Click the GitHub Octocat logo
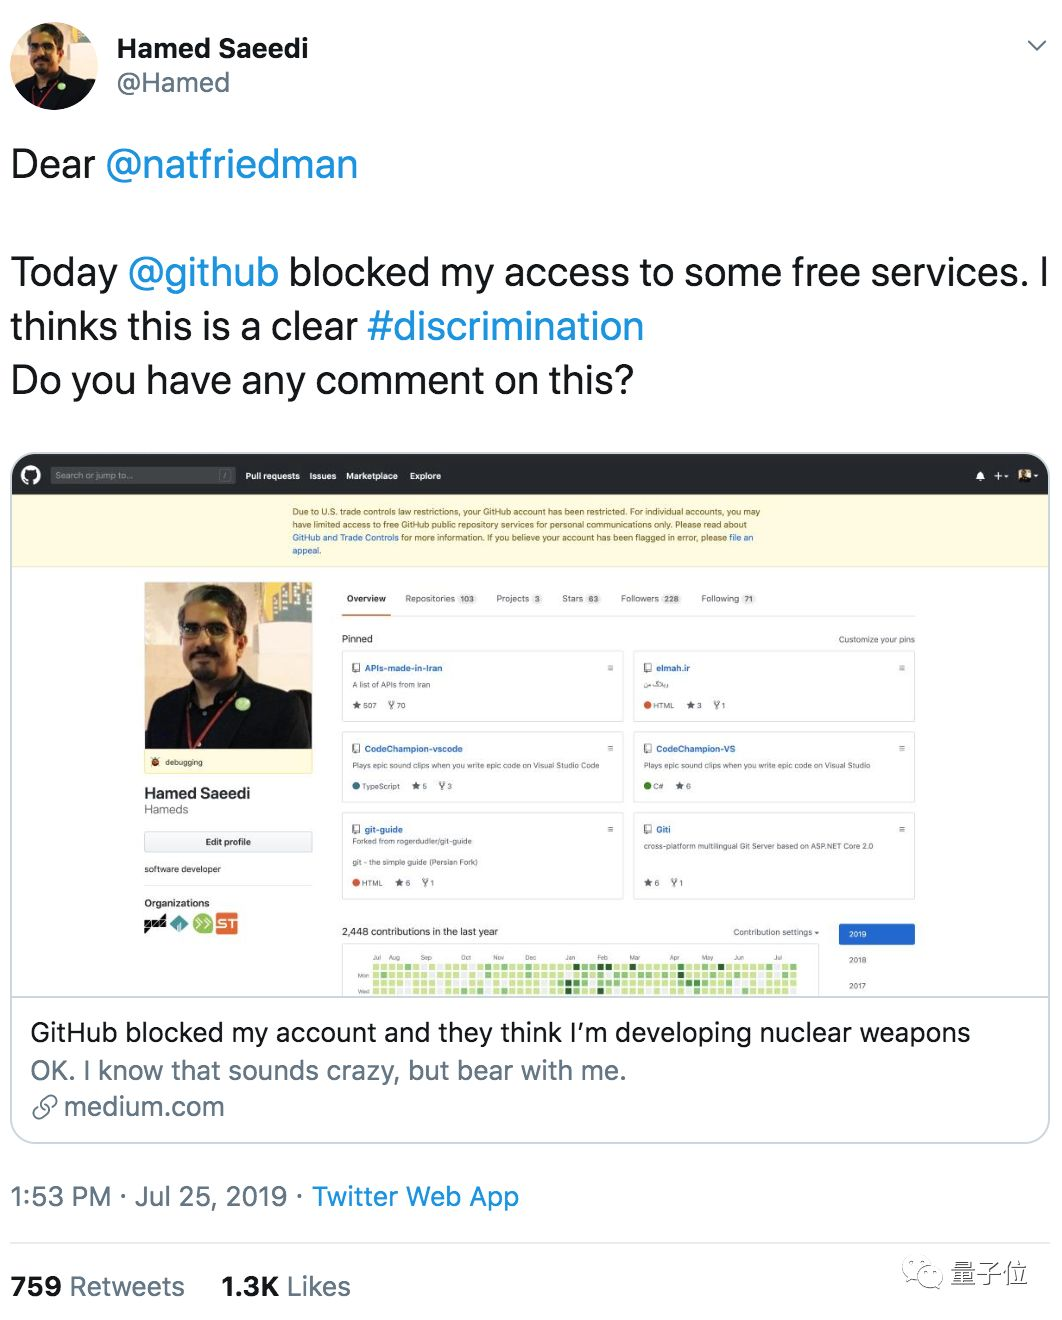1062x1320 pixels. tap(31, 475)
